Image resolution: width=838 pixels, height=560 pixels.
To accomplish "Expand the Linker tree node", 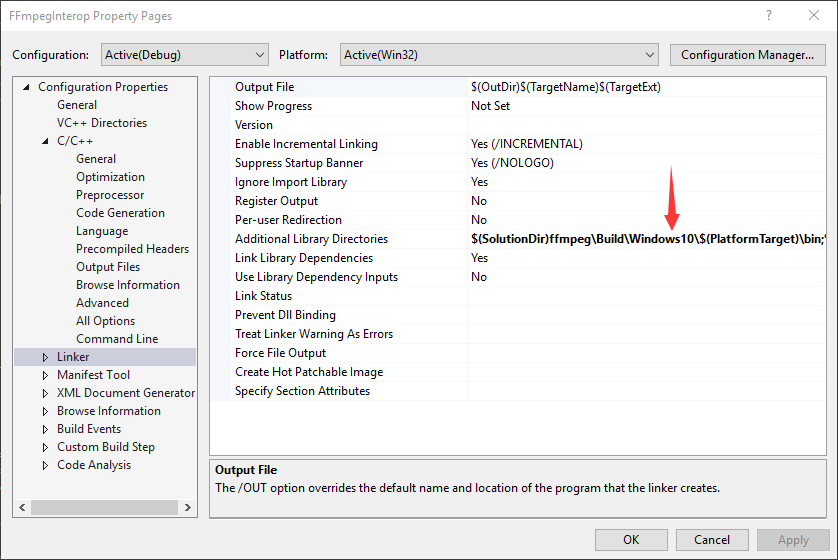I will (x=45, y=357).
